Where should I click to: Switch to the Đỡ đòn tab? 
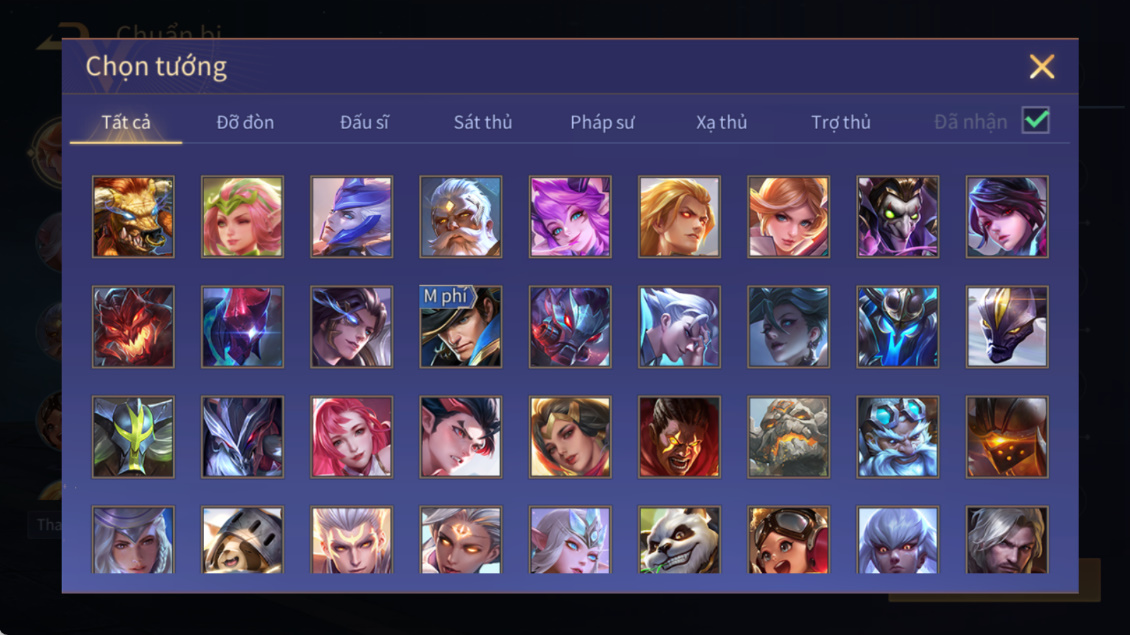coord(245,122)
